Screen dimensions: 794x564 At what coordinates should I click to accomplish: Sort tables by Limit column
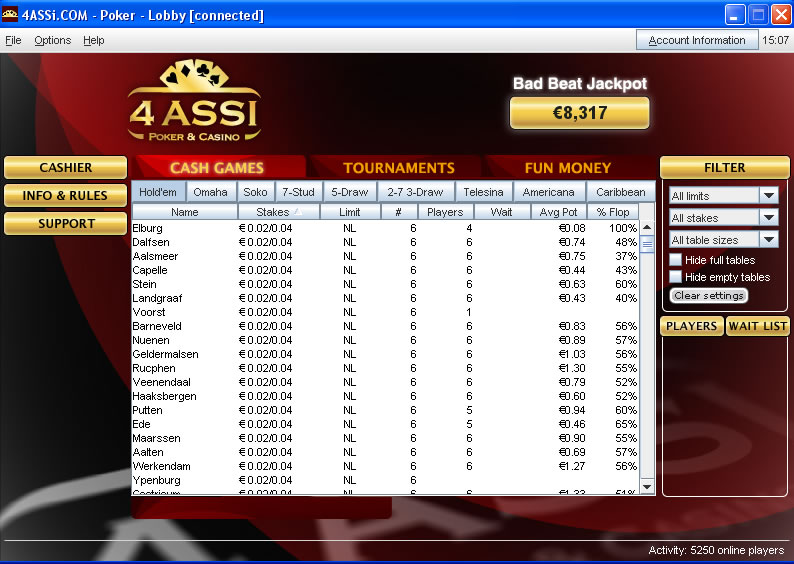pyautogui.click(x=350, y=212)
